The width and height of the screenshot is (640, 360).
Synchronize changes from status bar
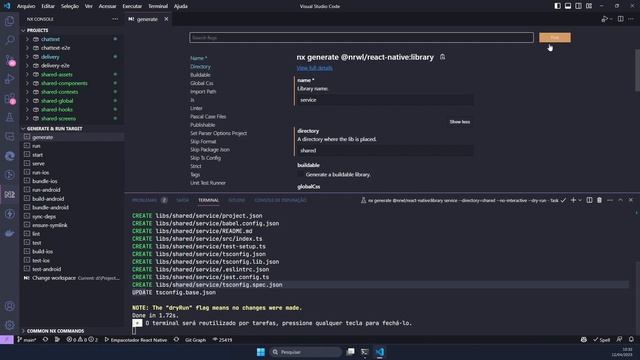click(45, 340)
